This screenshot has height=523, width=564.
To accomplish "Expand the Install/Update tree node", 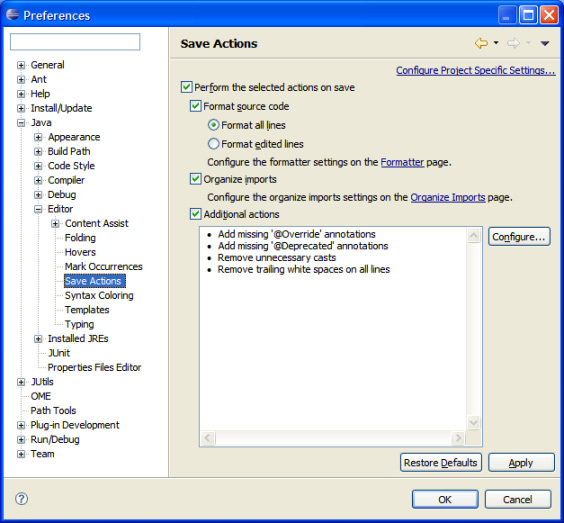I will [21, 108].
